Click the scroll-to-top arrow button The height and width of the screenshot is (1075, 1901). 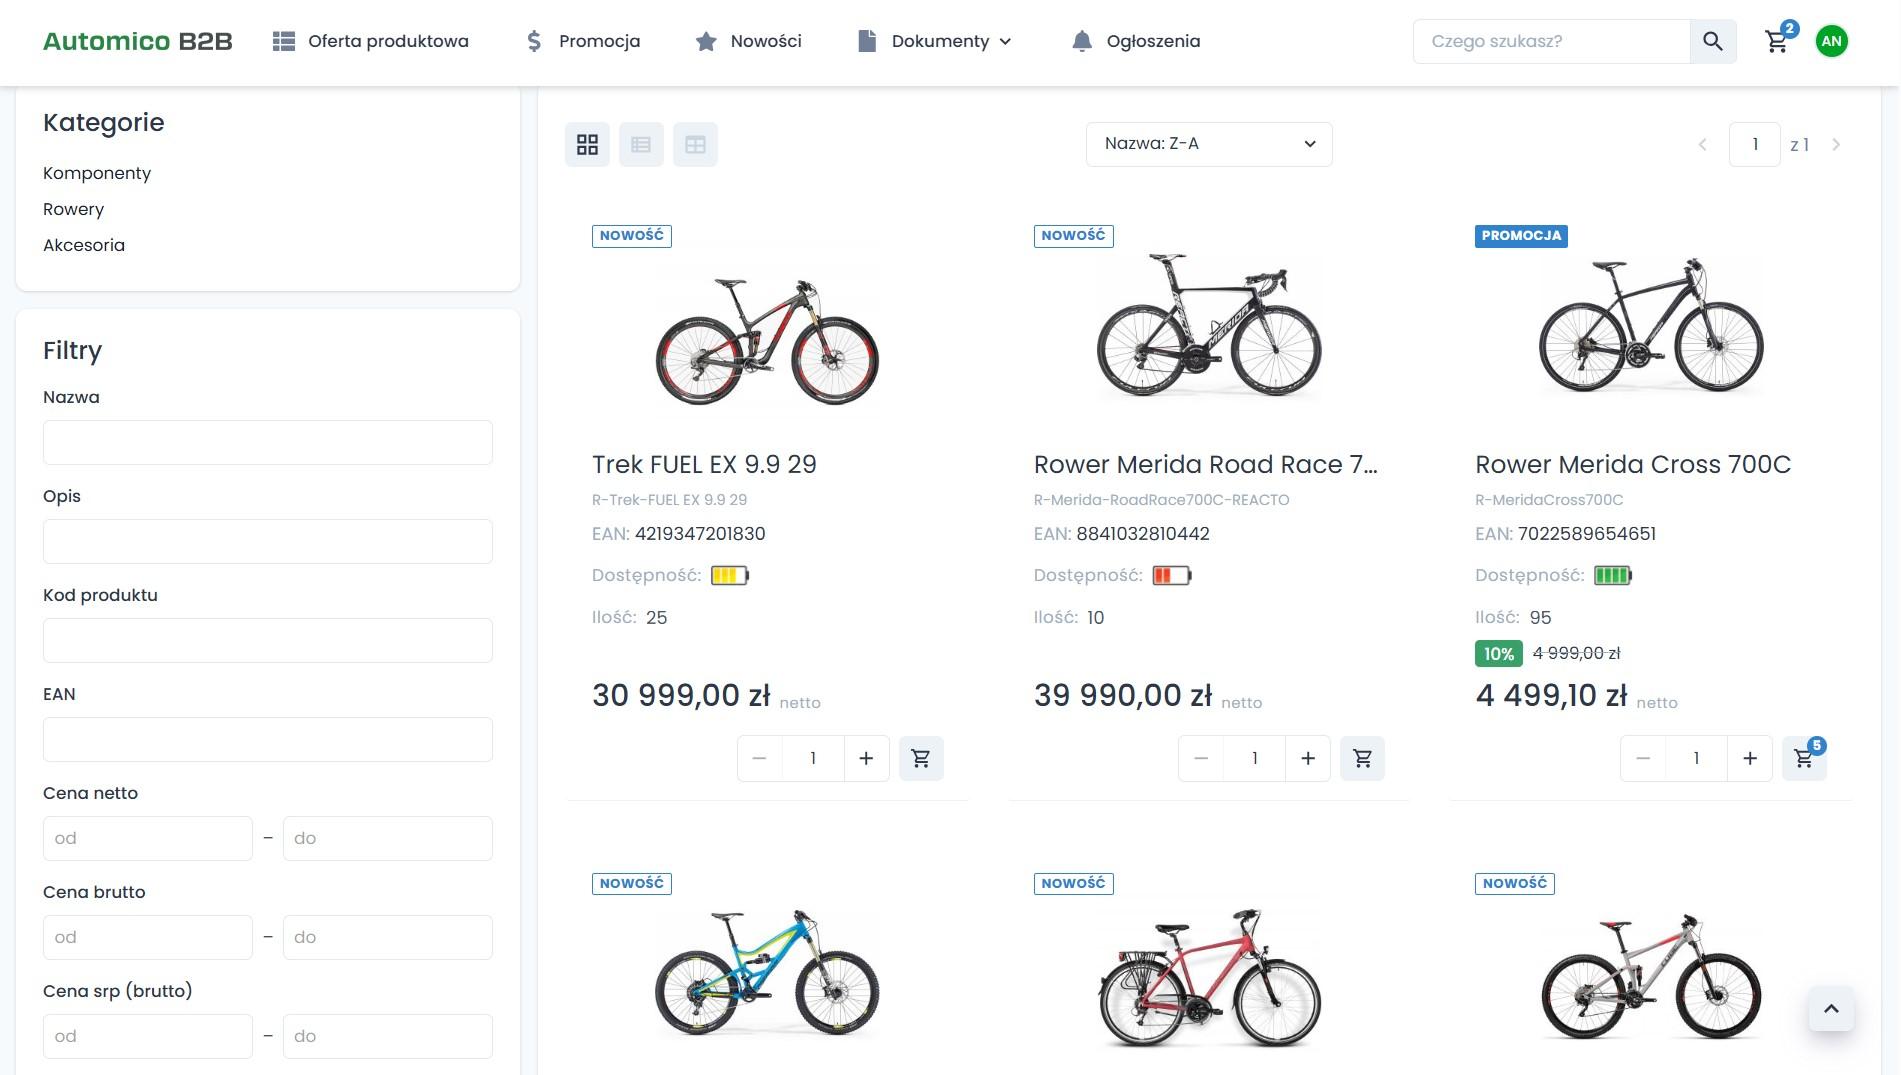click(1831, 1009)
